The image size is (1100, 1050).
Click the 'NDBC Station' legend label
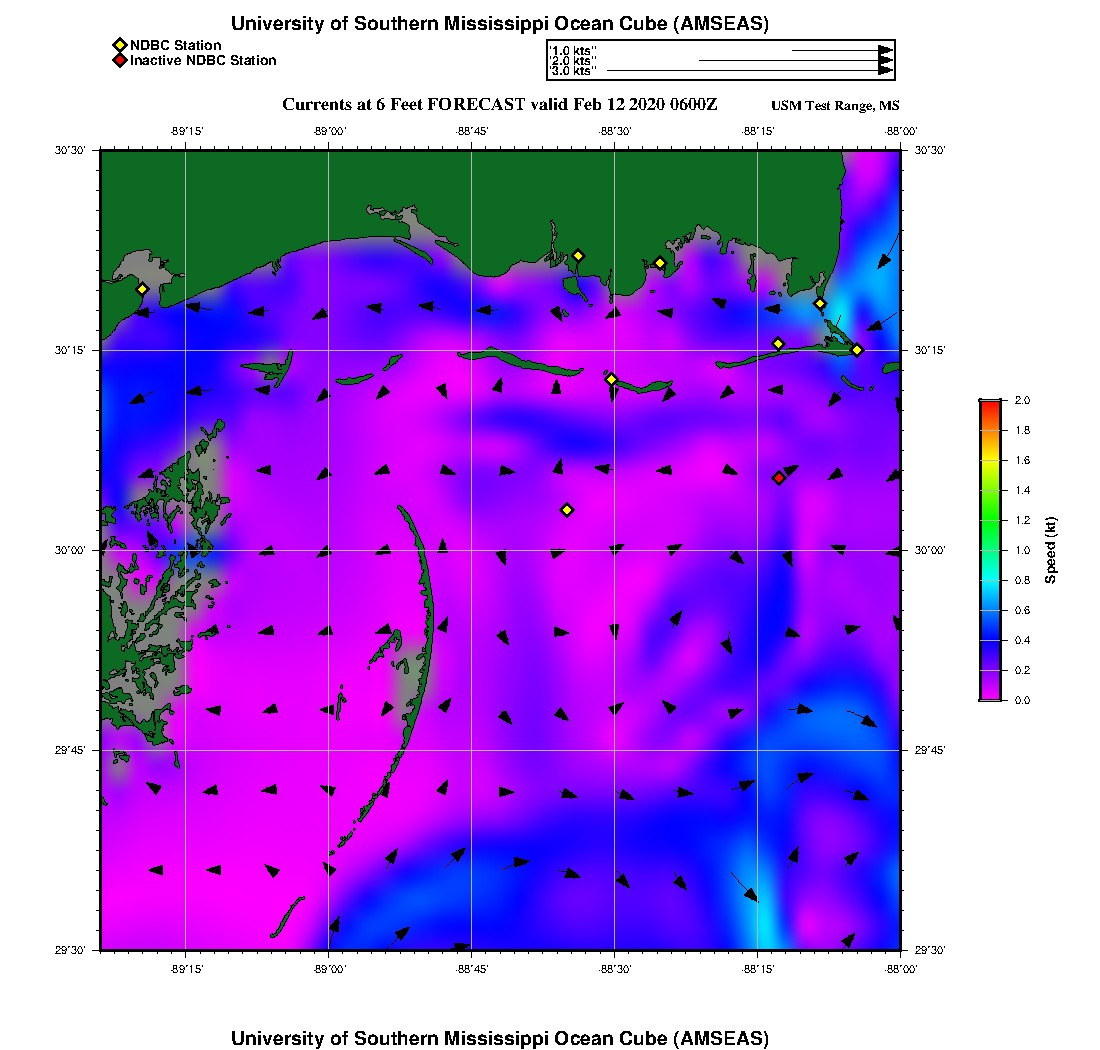click(175, 45)
